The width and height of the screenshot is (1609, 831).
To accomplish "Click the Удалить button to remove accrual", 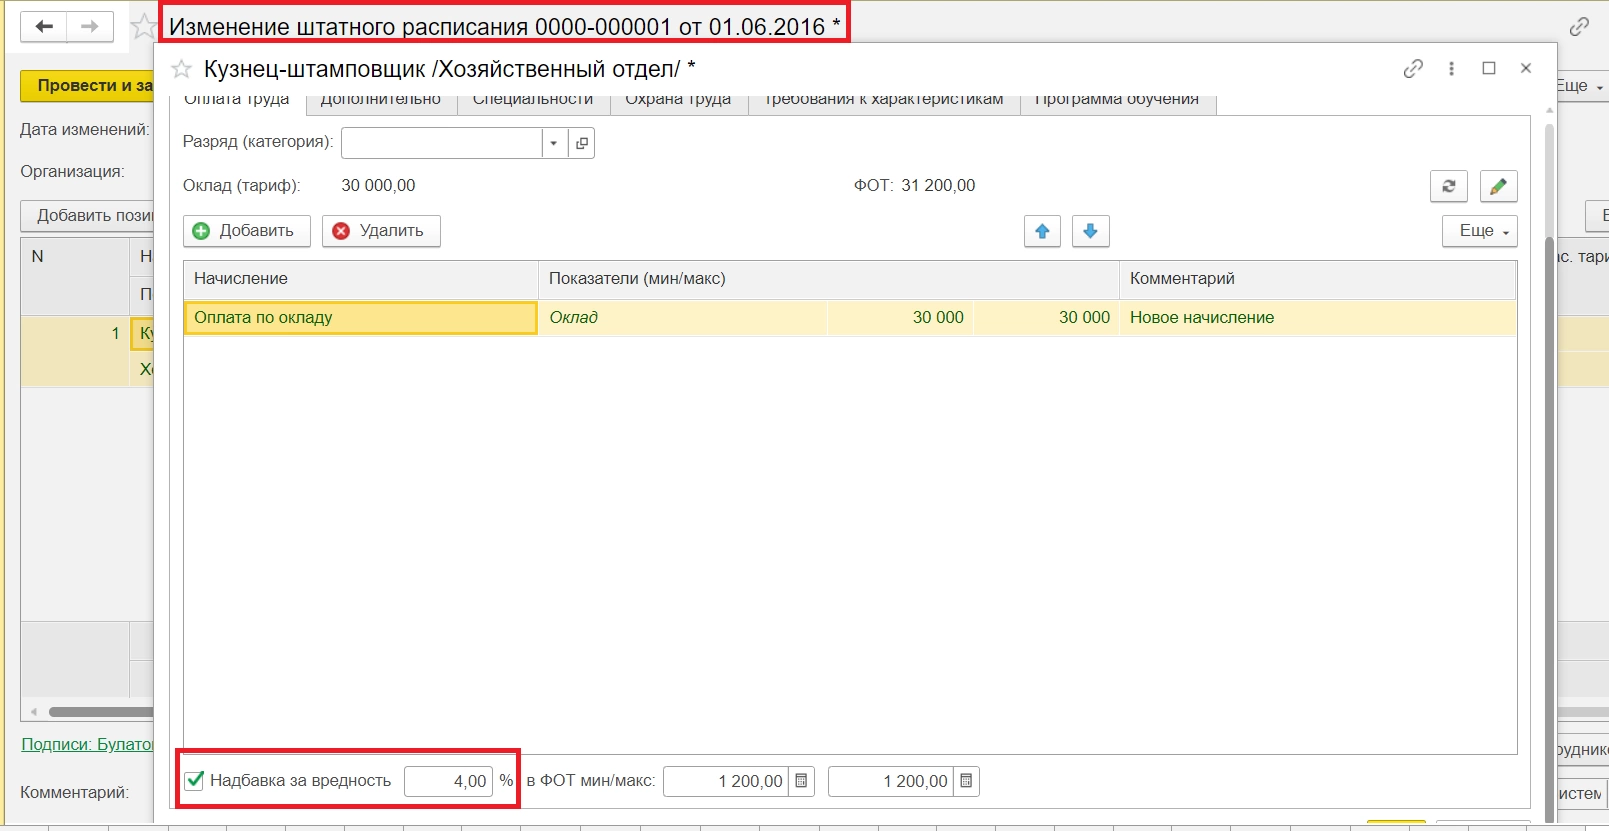I will [381, 231].
